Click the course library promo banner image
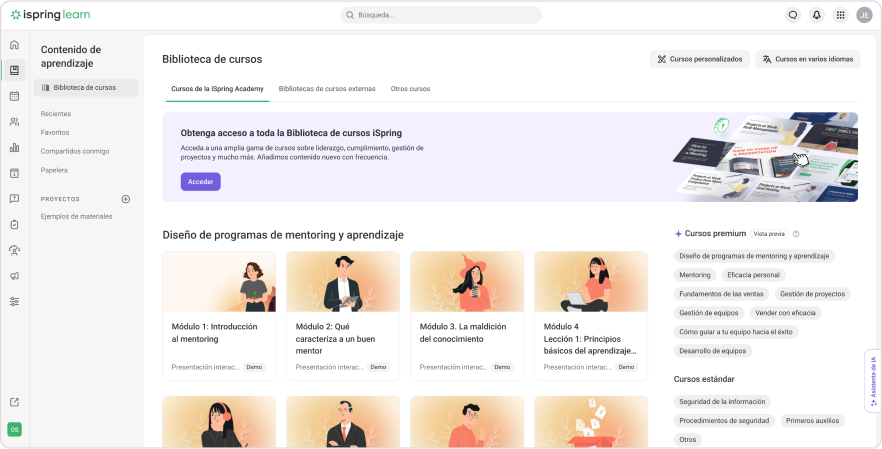This screenshot has height=449, width=882. [x=765, y=157]
